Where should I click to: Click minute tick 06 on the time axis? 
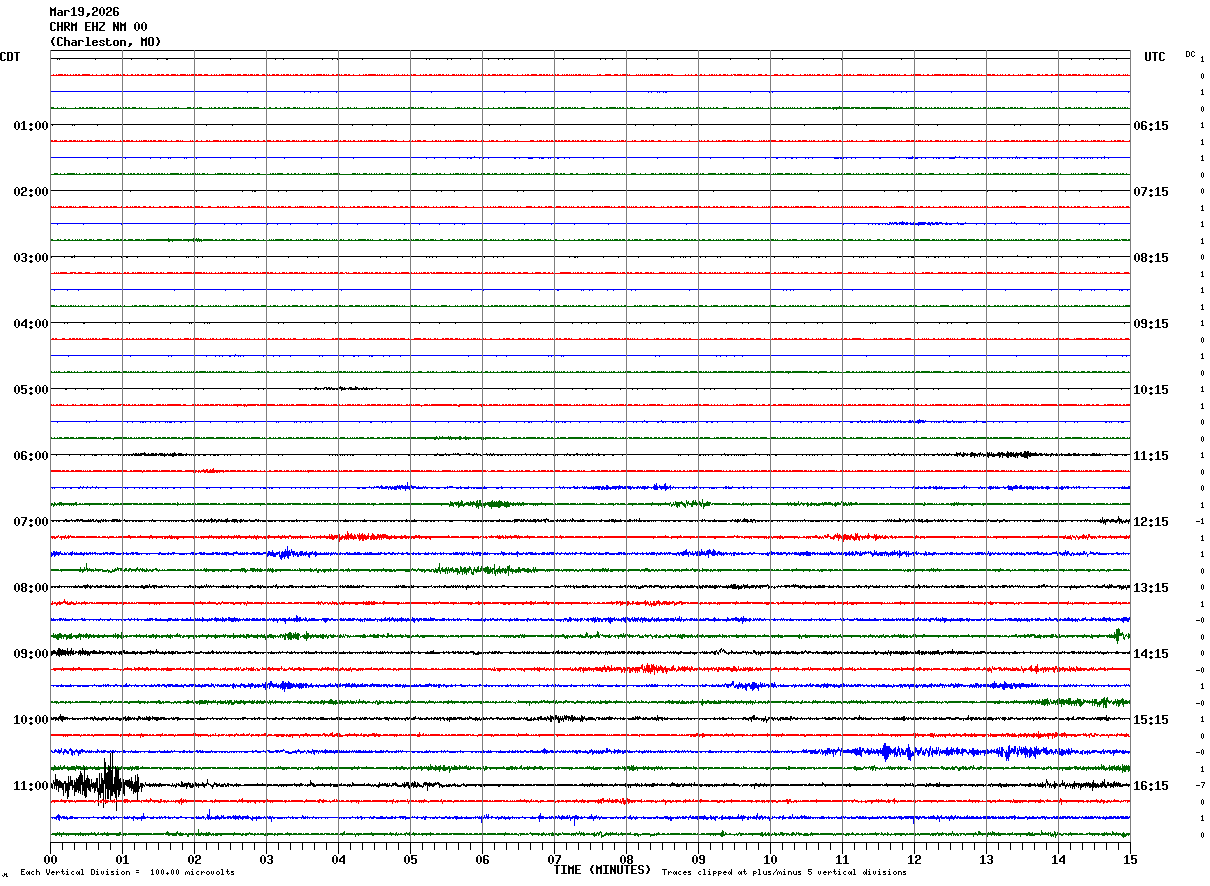tap(482, 859)
